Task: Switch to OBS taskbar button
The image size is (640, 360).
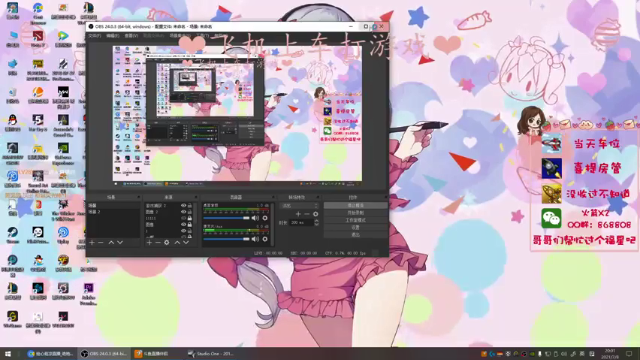Action: point(104,353)
